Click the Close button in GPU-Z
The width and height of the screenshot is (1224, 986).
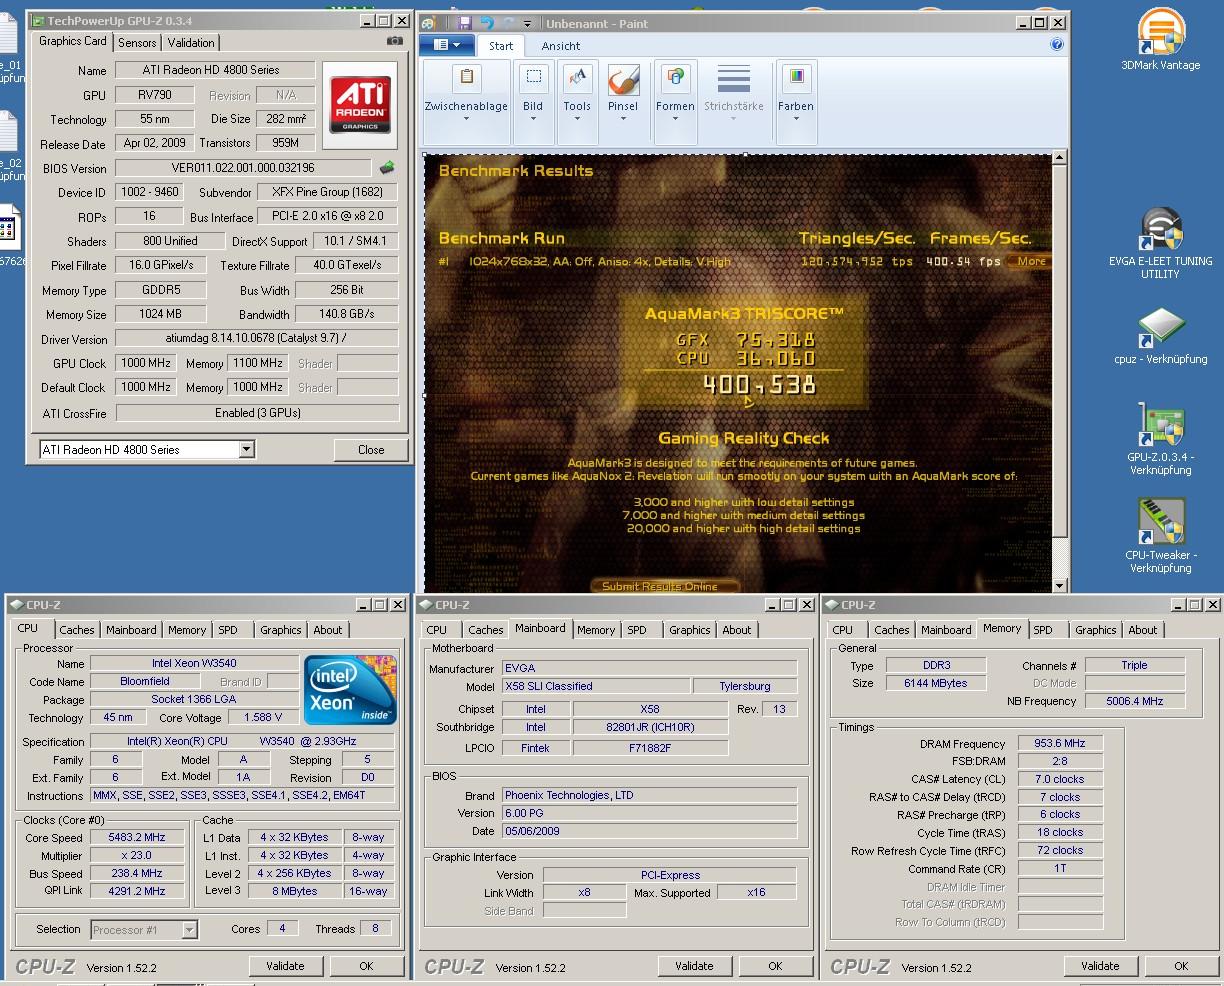[x=371, y=450]
